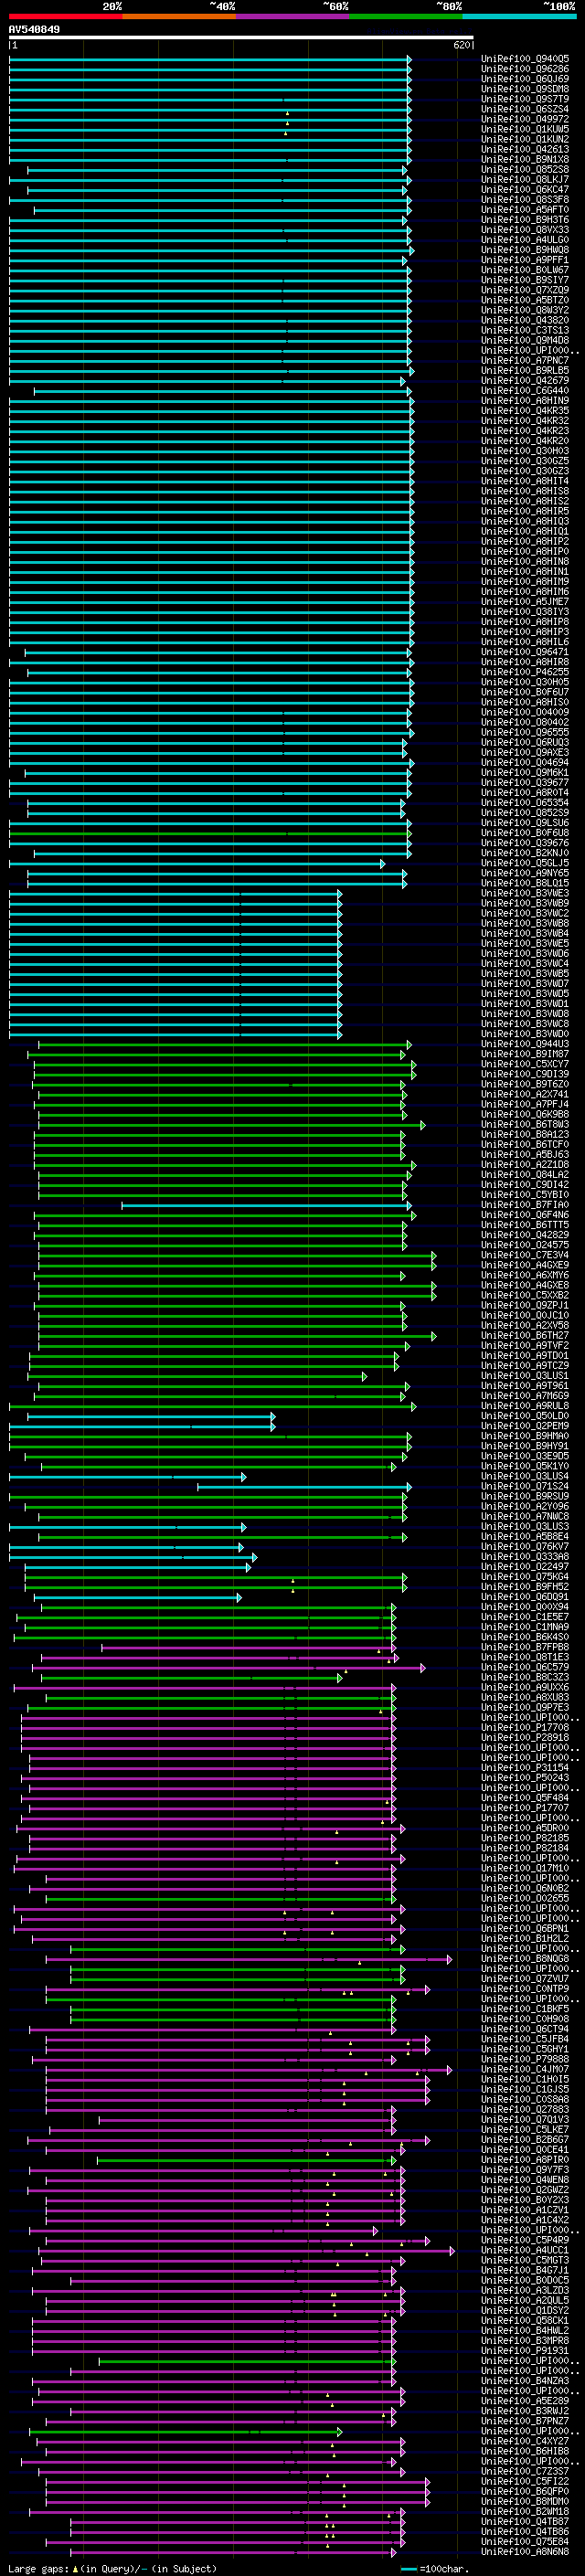The image size is (585, 2576).
Task: Click the Large gaps legend text
Action: click(x=112, y=2569)
